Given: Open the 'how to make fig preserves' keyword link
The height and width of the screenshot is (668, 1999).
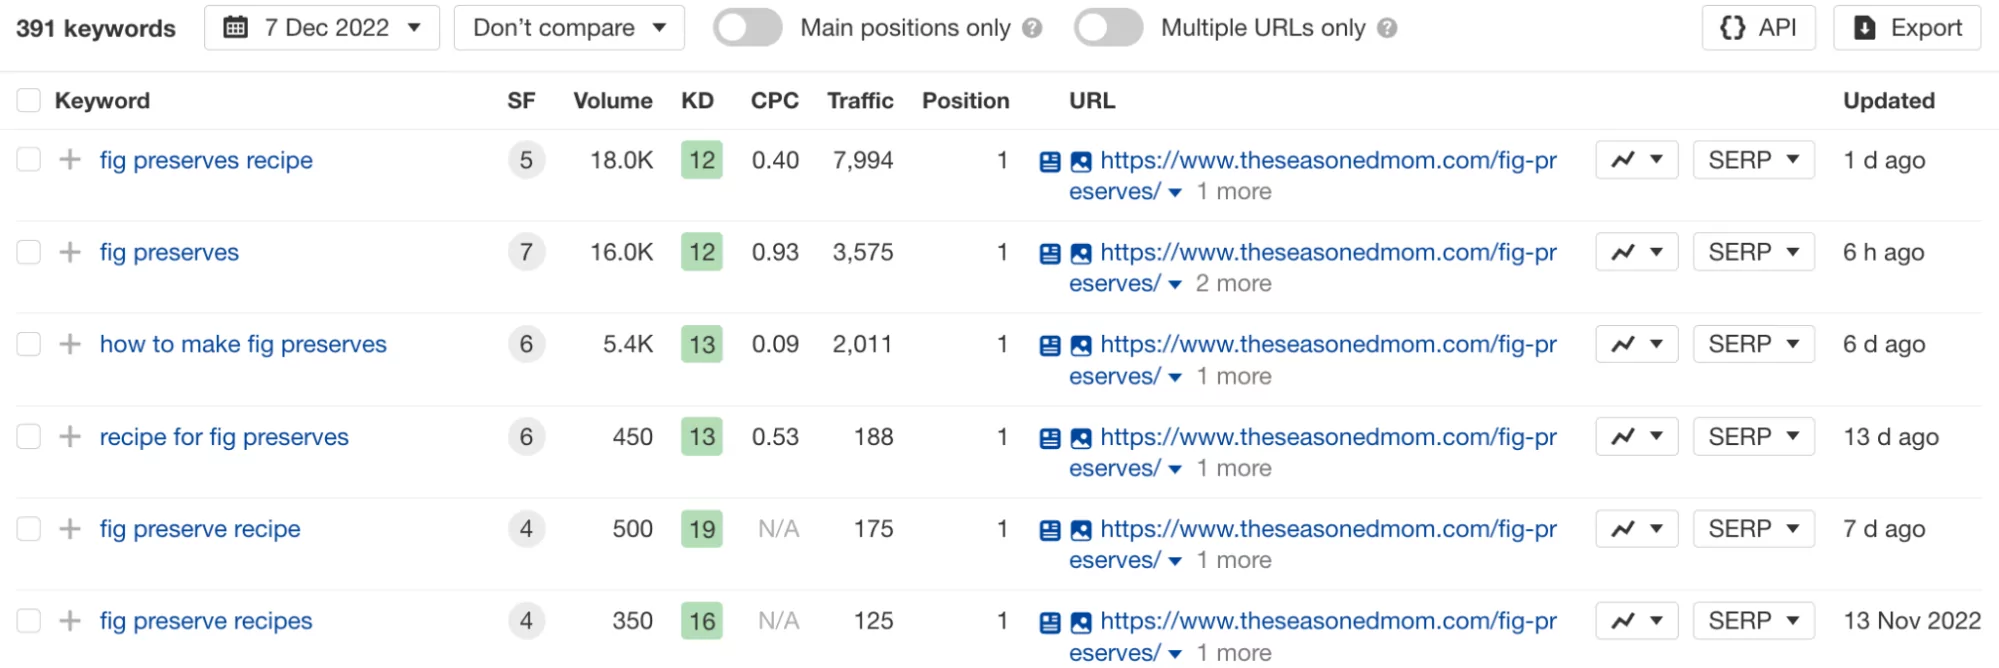Looking at the screenshot, I should tap(243, 344).
